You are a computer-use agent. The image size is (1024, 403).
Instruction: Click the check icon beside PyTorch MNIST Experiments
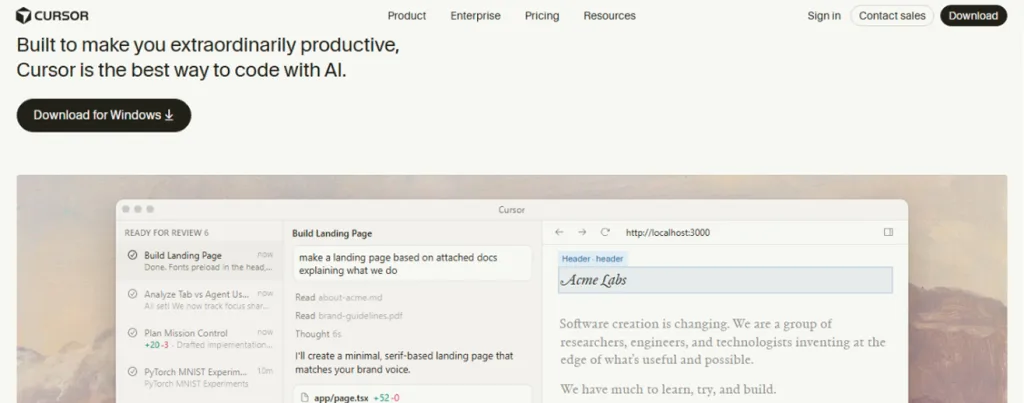[133, 372]
